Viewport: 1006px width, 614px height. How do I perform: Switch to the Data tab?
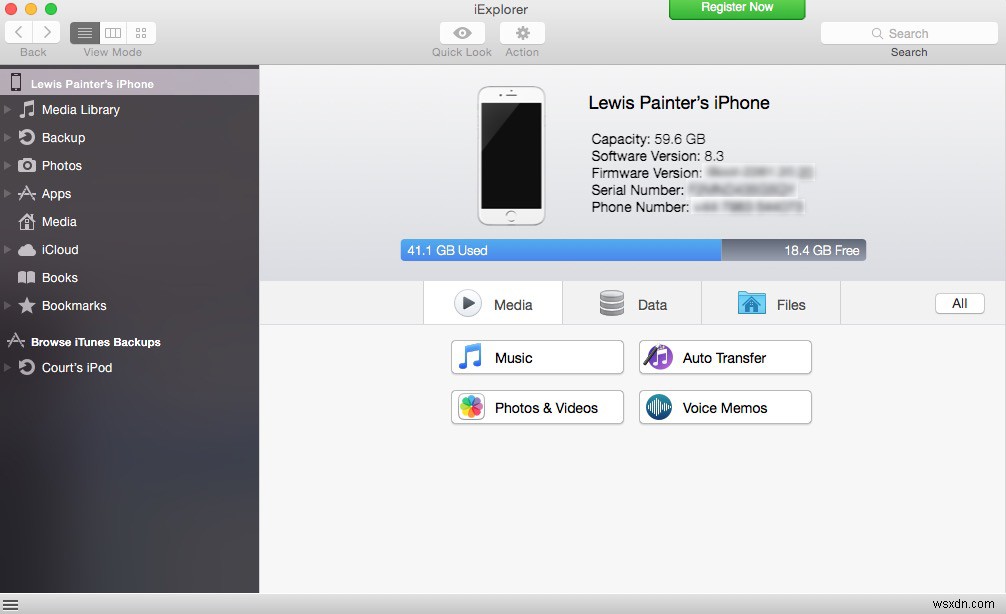click(x=632, y=302)
